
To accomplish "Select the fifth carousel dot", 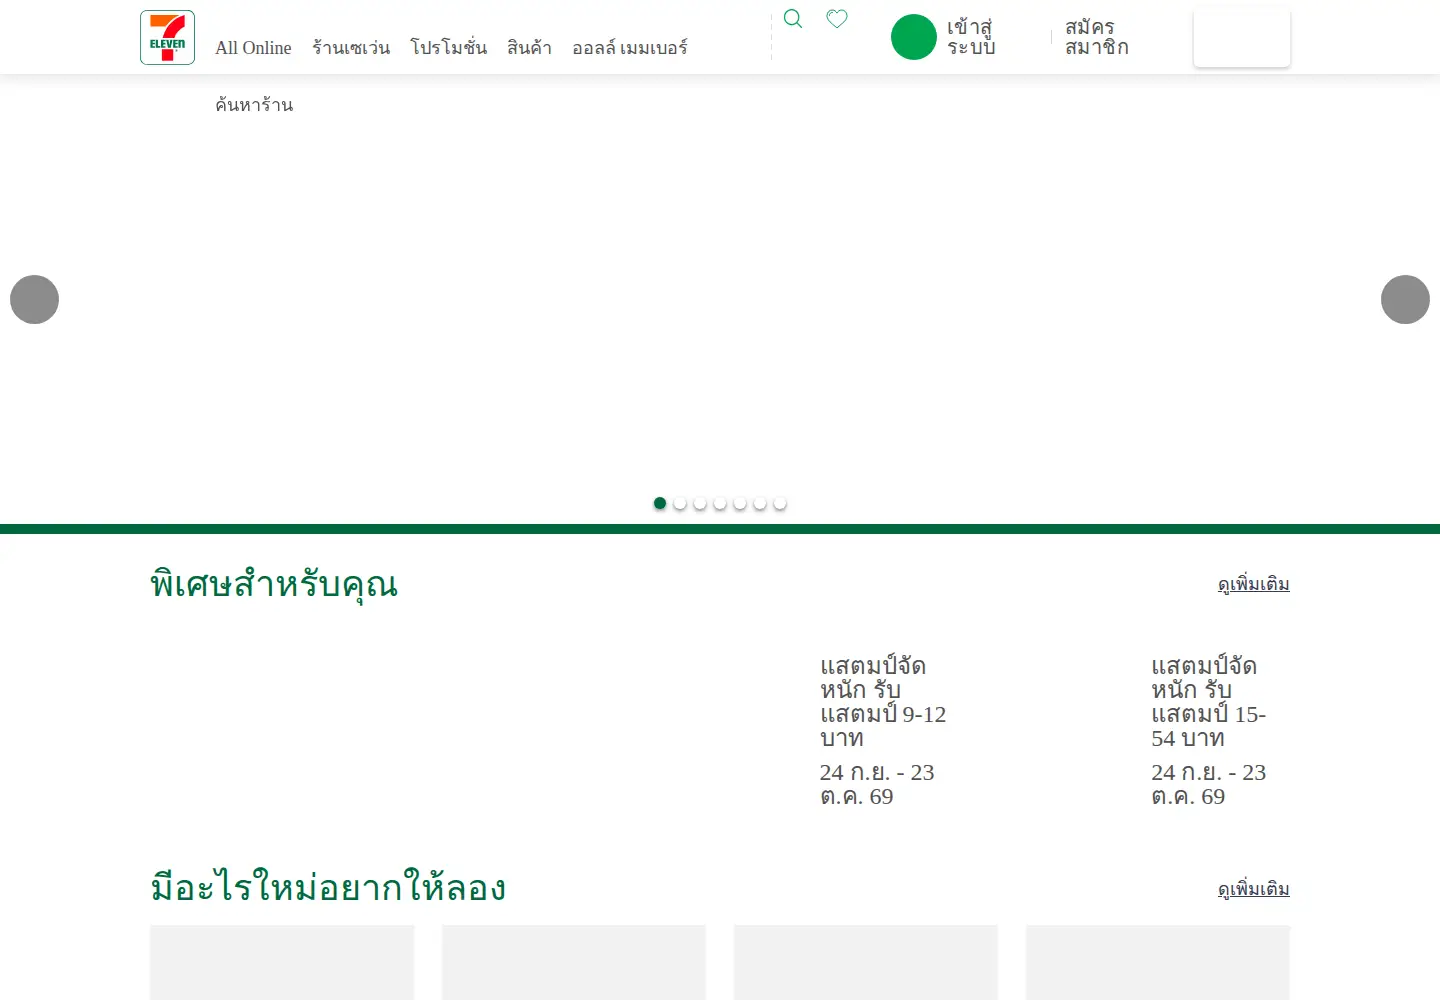I will point(740,503).
